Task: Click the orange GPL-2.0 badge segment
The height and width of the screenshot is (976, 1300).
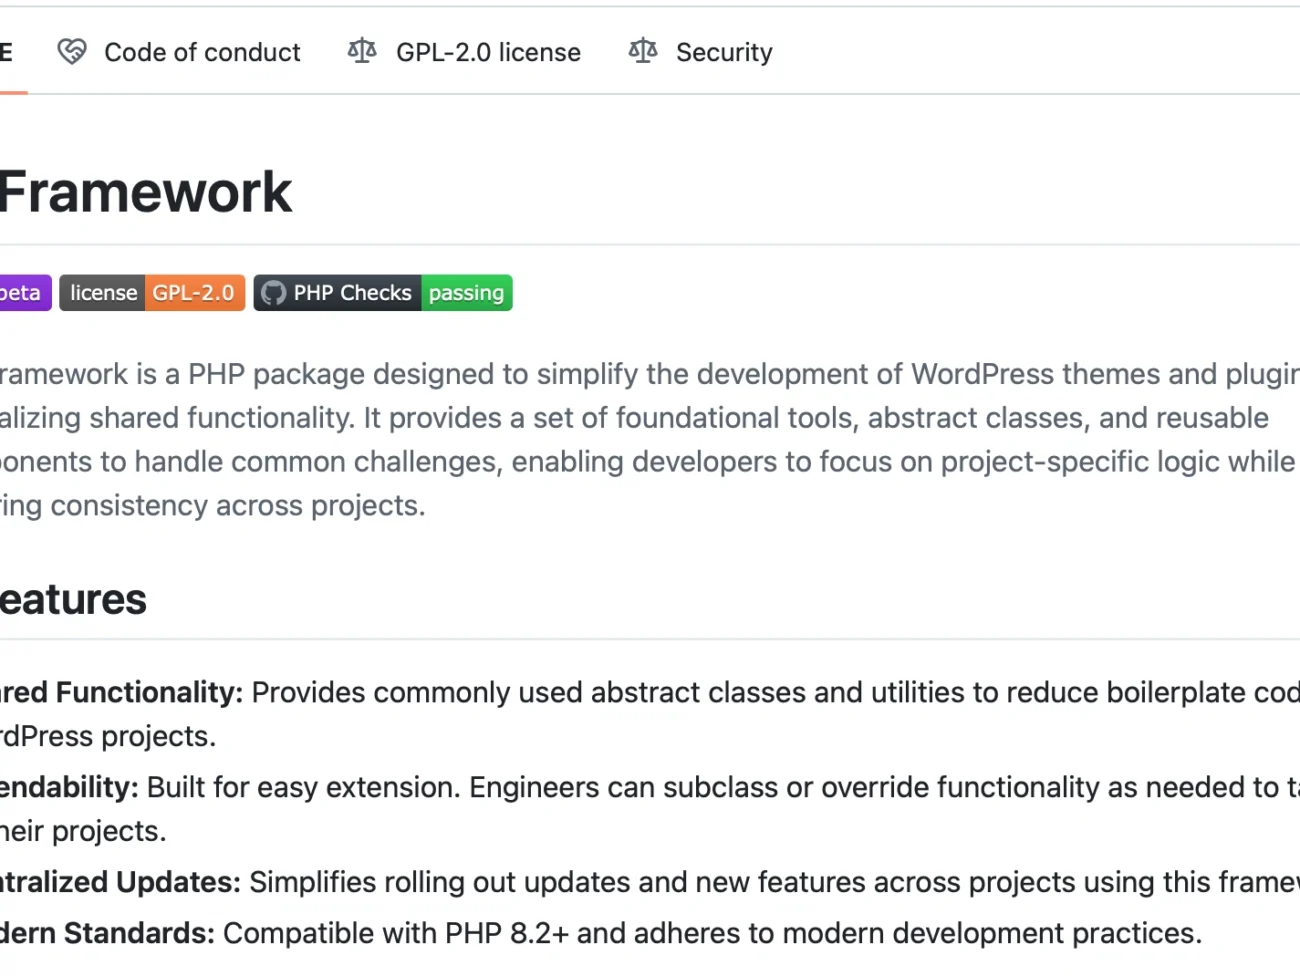Action: click(194, 293)
